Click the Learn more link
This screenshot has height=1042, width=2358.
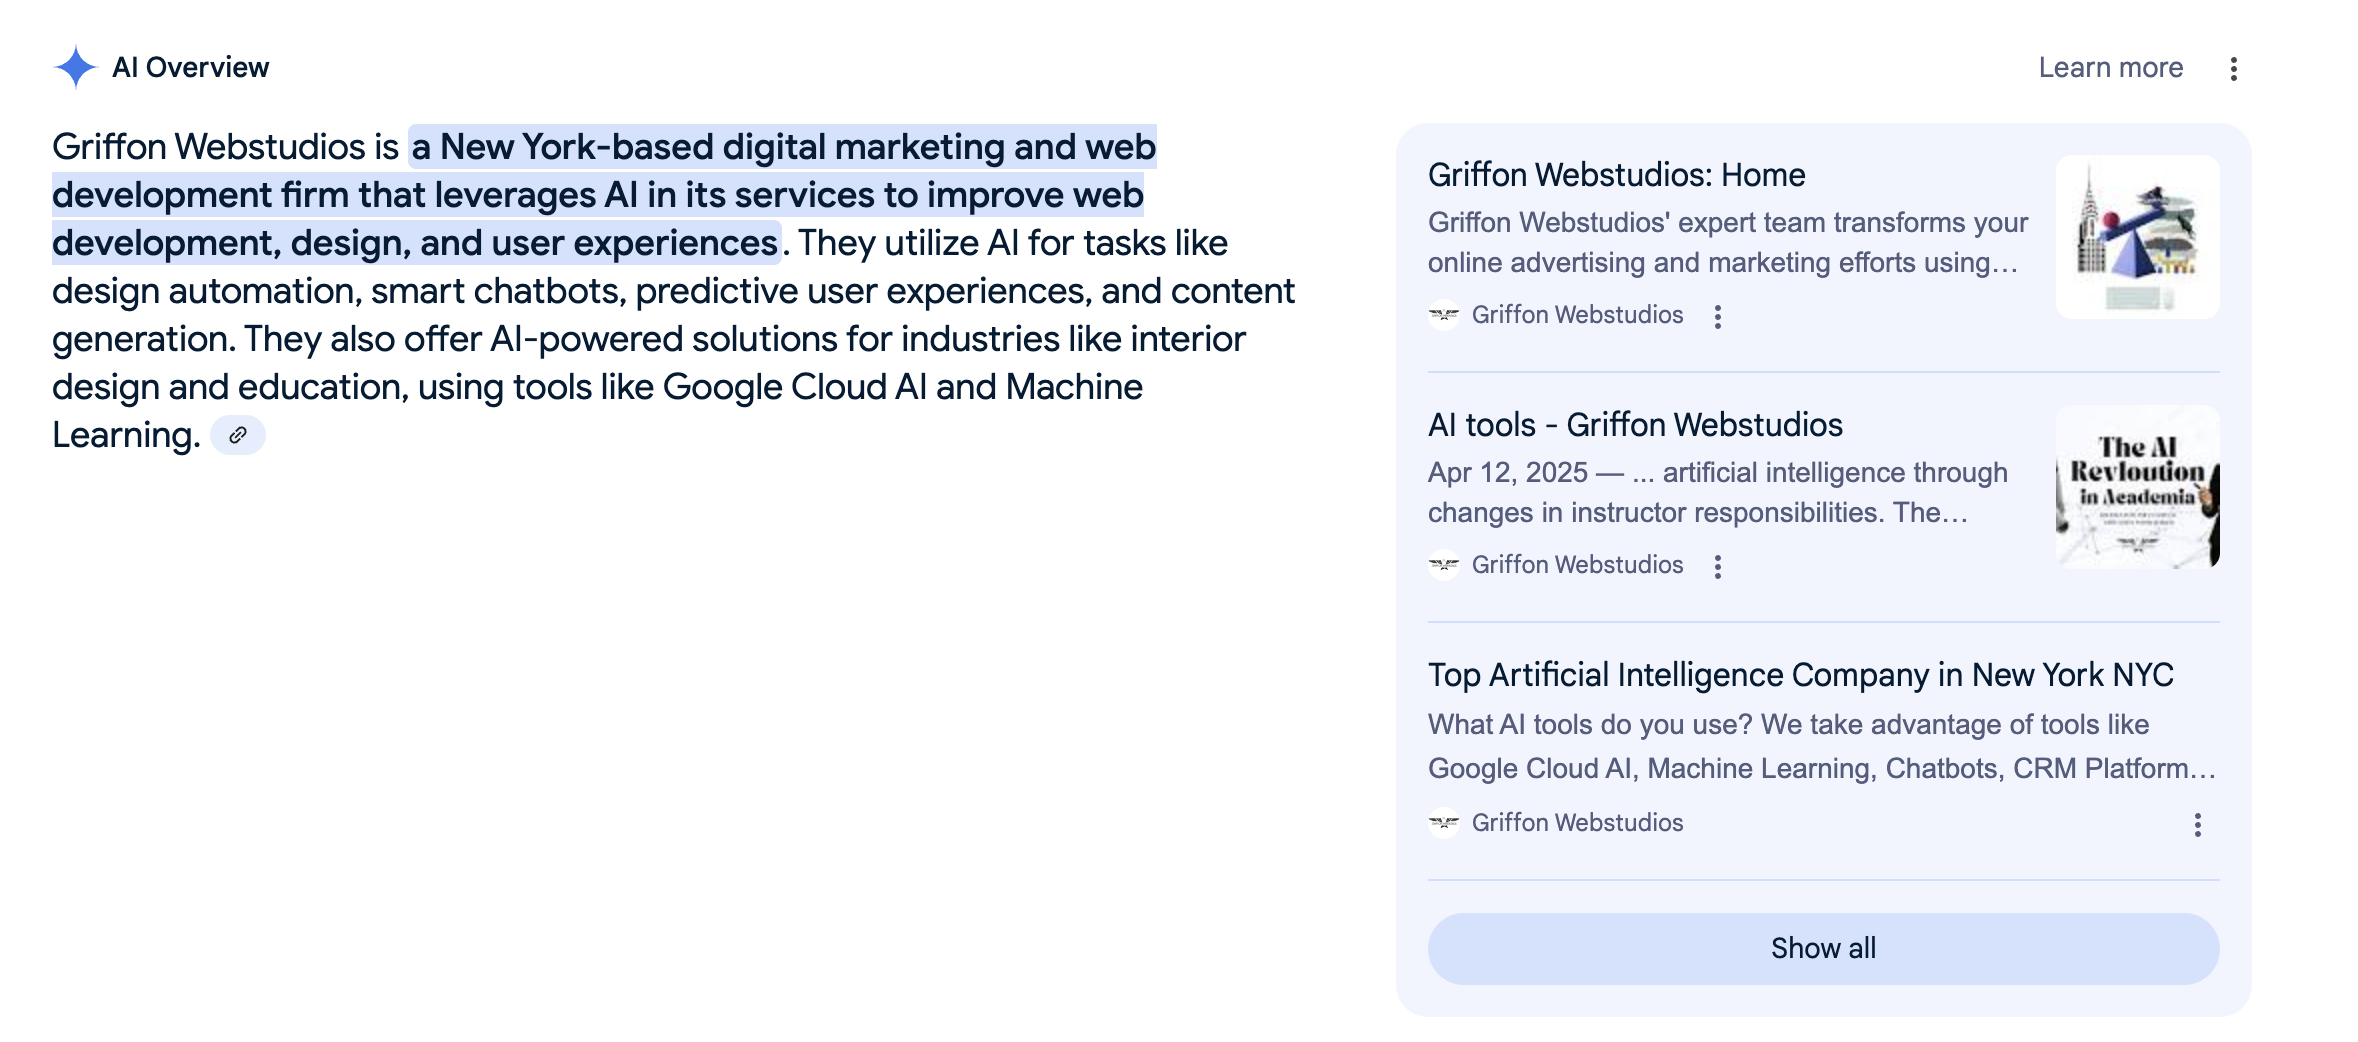click(x=2110, y=67)
